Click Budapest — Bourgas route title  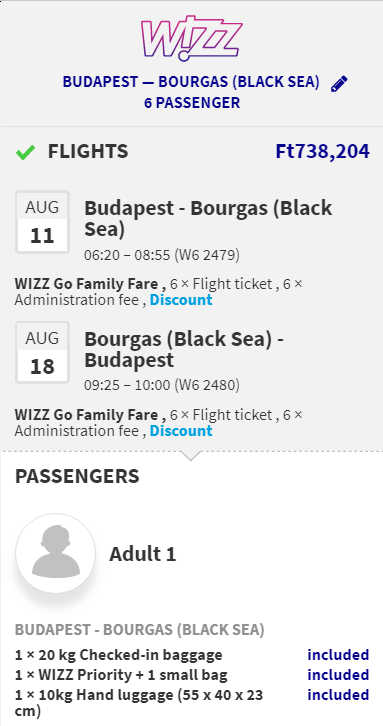[191, 82]
